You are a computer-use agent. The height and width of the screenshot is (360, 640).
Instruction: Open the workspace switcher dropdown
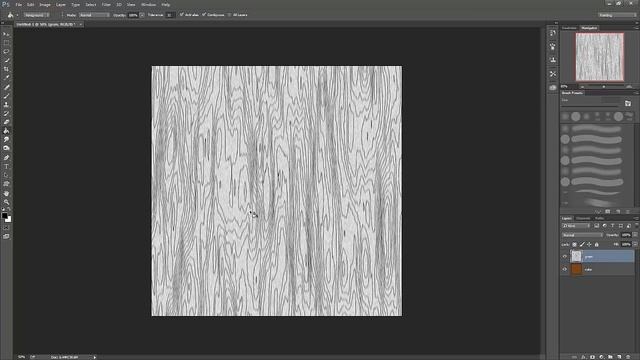click(x=617, y=15)
